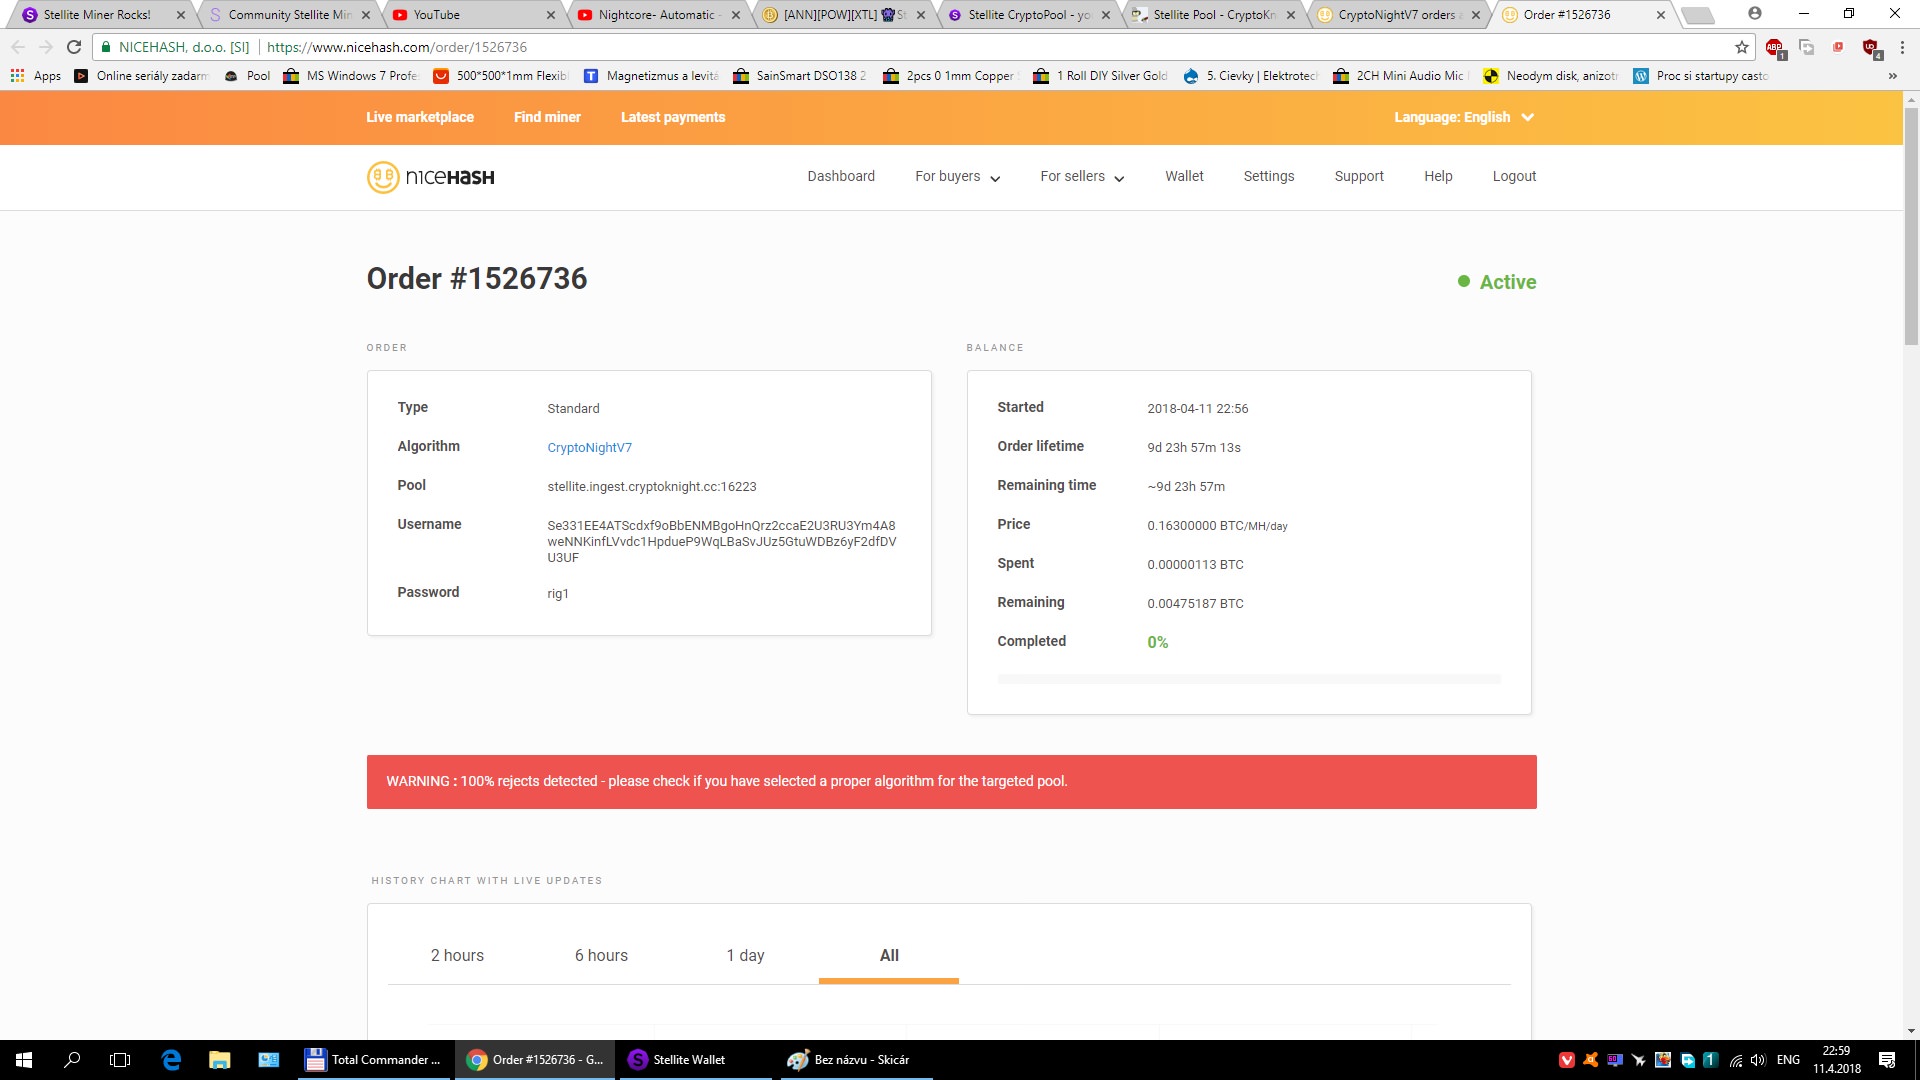The height and width of the screenshot is (1080, 1920).
Task: Open File Explorer from taskbar
Action: [219, 1060]
